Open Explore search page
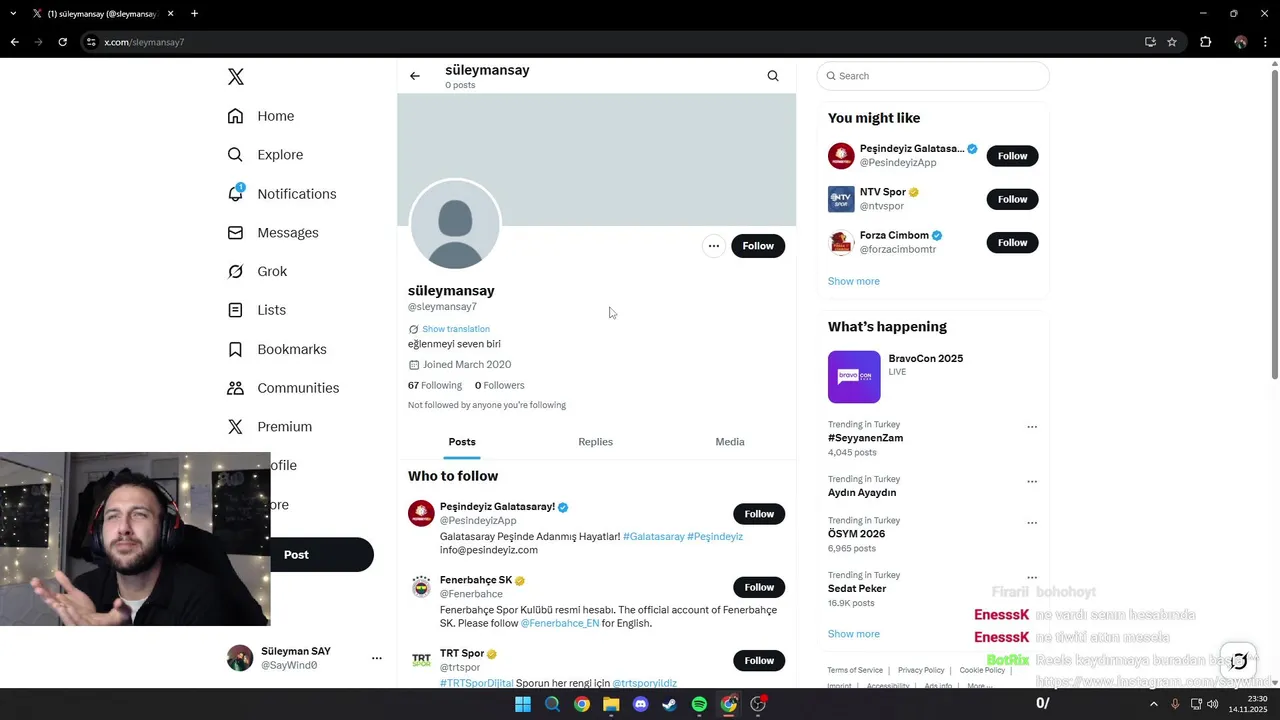The width and height of the screenshot is (1280, 720). click(x=265, y=155)
